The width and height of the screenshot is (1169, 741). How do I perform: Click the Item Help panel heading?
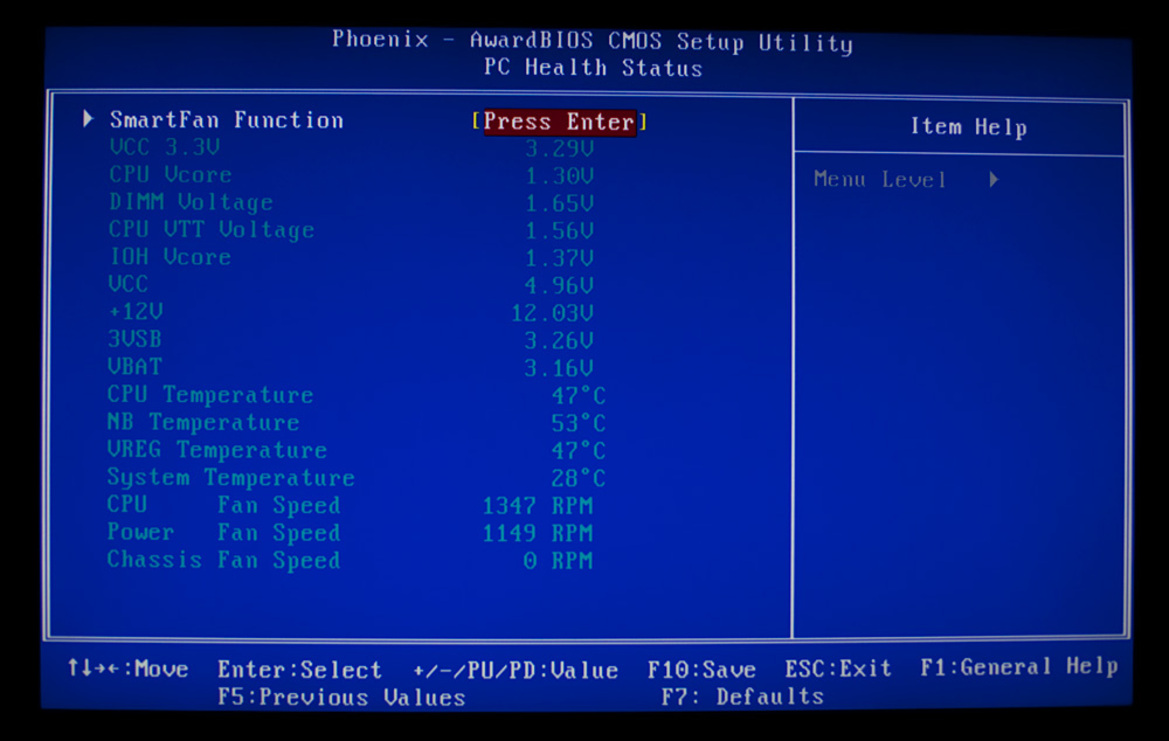[x=969, y=127]
